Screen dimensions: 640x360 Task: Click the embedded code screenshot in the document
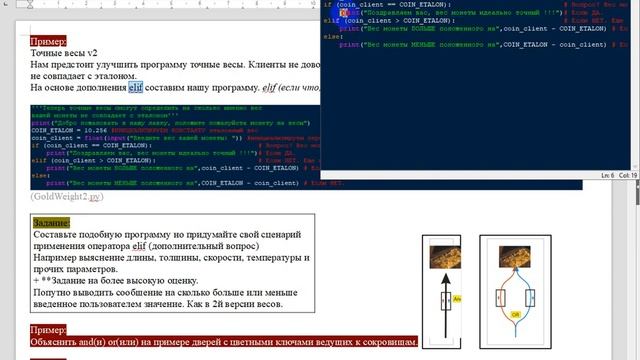point(176,147)
